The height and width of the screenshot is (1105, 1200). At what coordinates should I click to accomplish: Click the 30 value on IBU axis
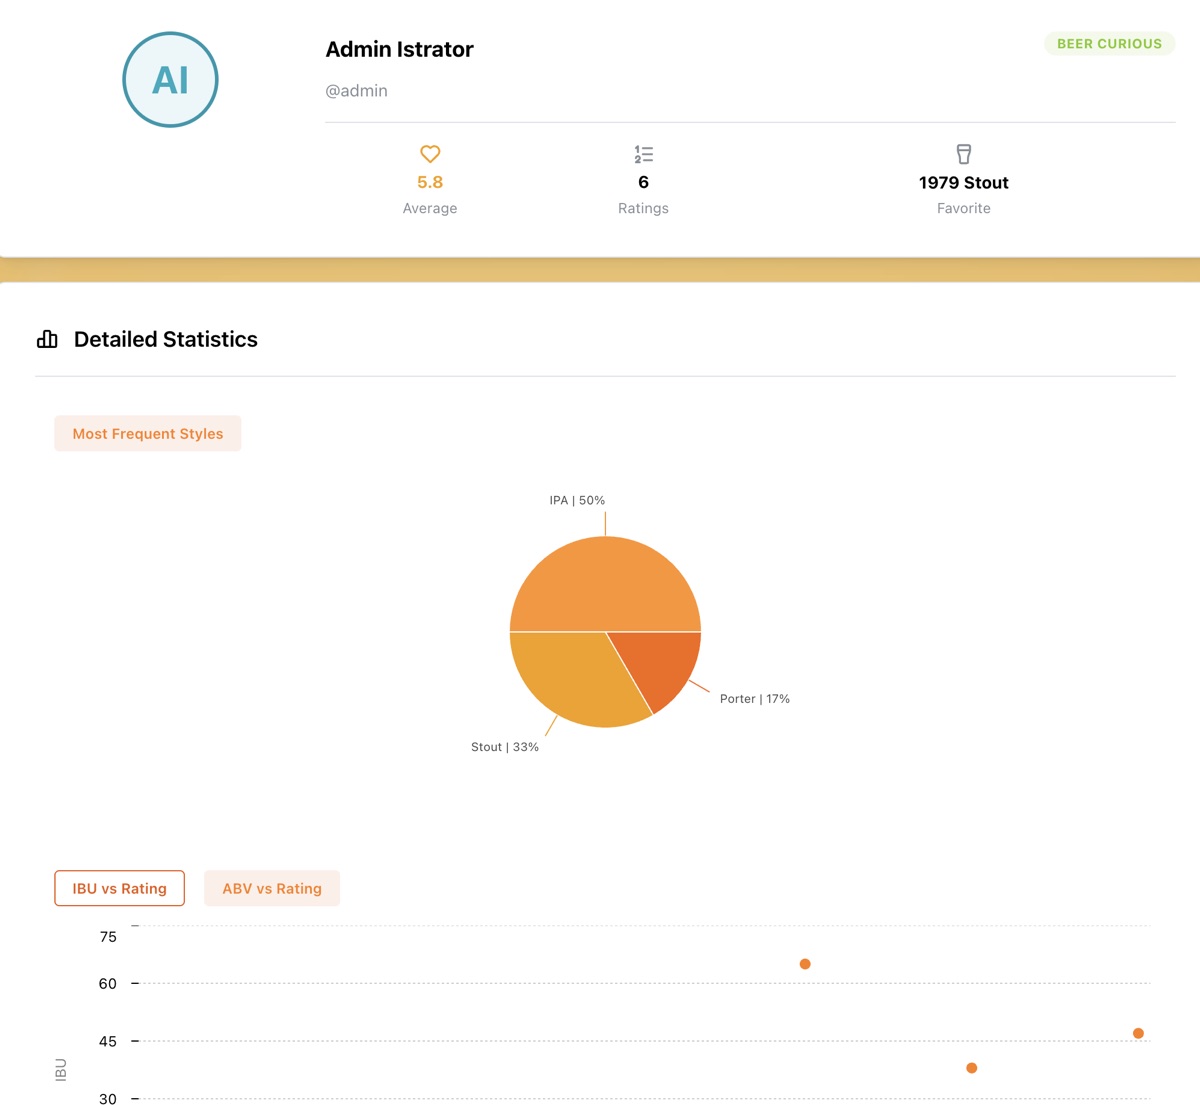coord(108,1098)
